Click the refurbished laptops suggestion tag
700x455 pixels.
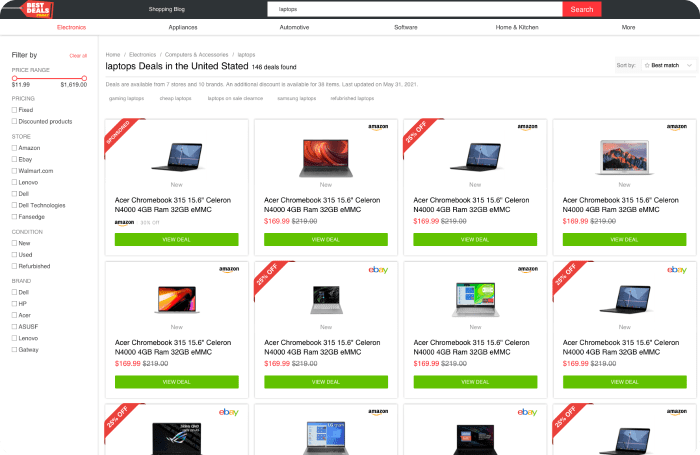[352, 98]
